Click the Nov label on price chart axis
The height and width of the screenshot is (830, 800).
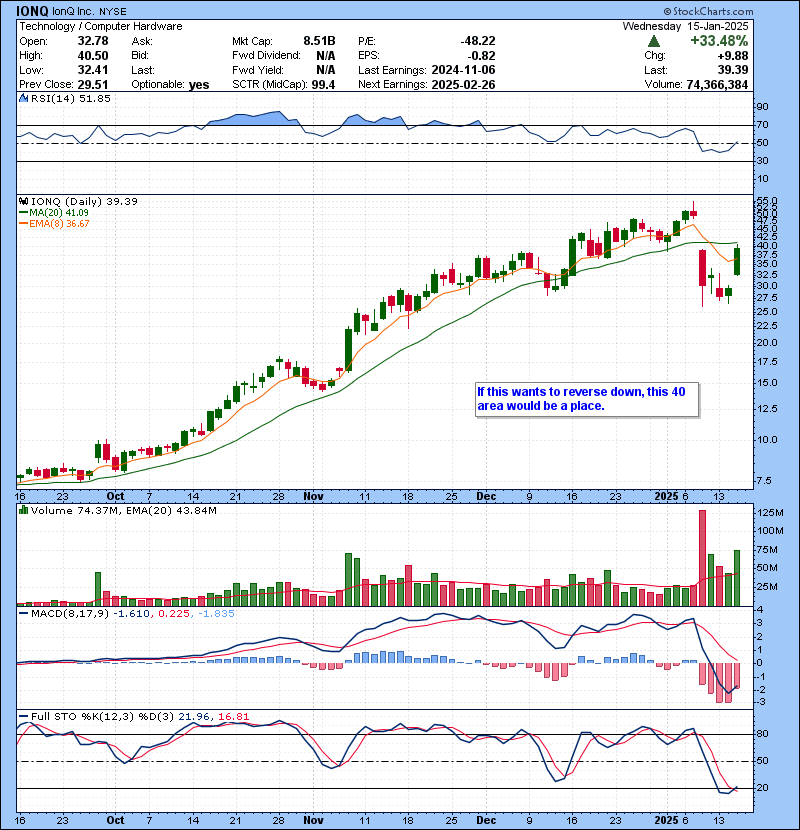pos(313,496)
